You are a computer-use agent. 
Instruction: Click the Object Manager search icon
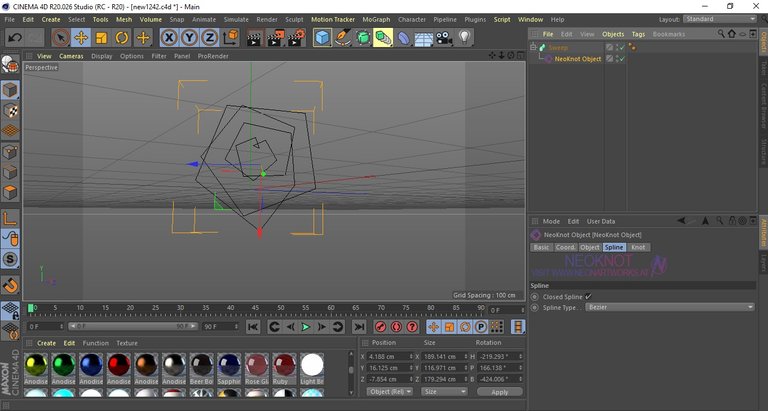click(x=721, y=34)
